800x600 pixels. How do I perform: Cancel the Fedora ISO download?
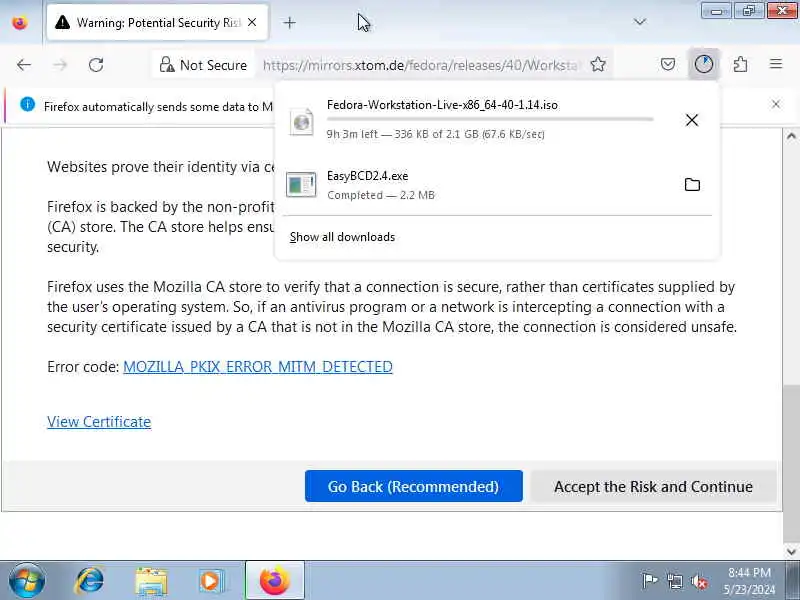point(692,120)
